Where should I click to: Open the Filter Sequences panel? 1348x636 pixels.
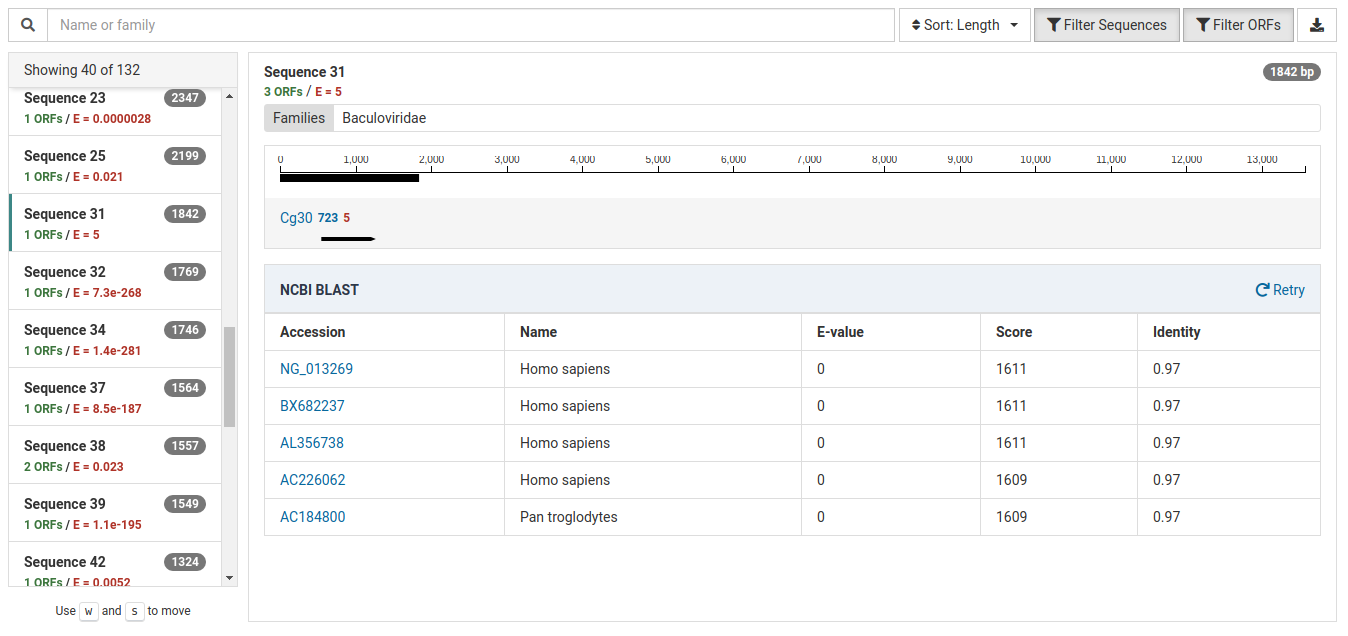pyautogui.click(x=1106, y=25)
